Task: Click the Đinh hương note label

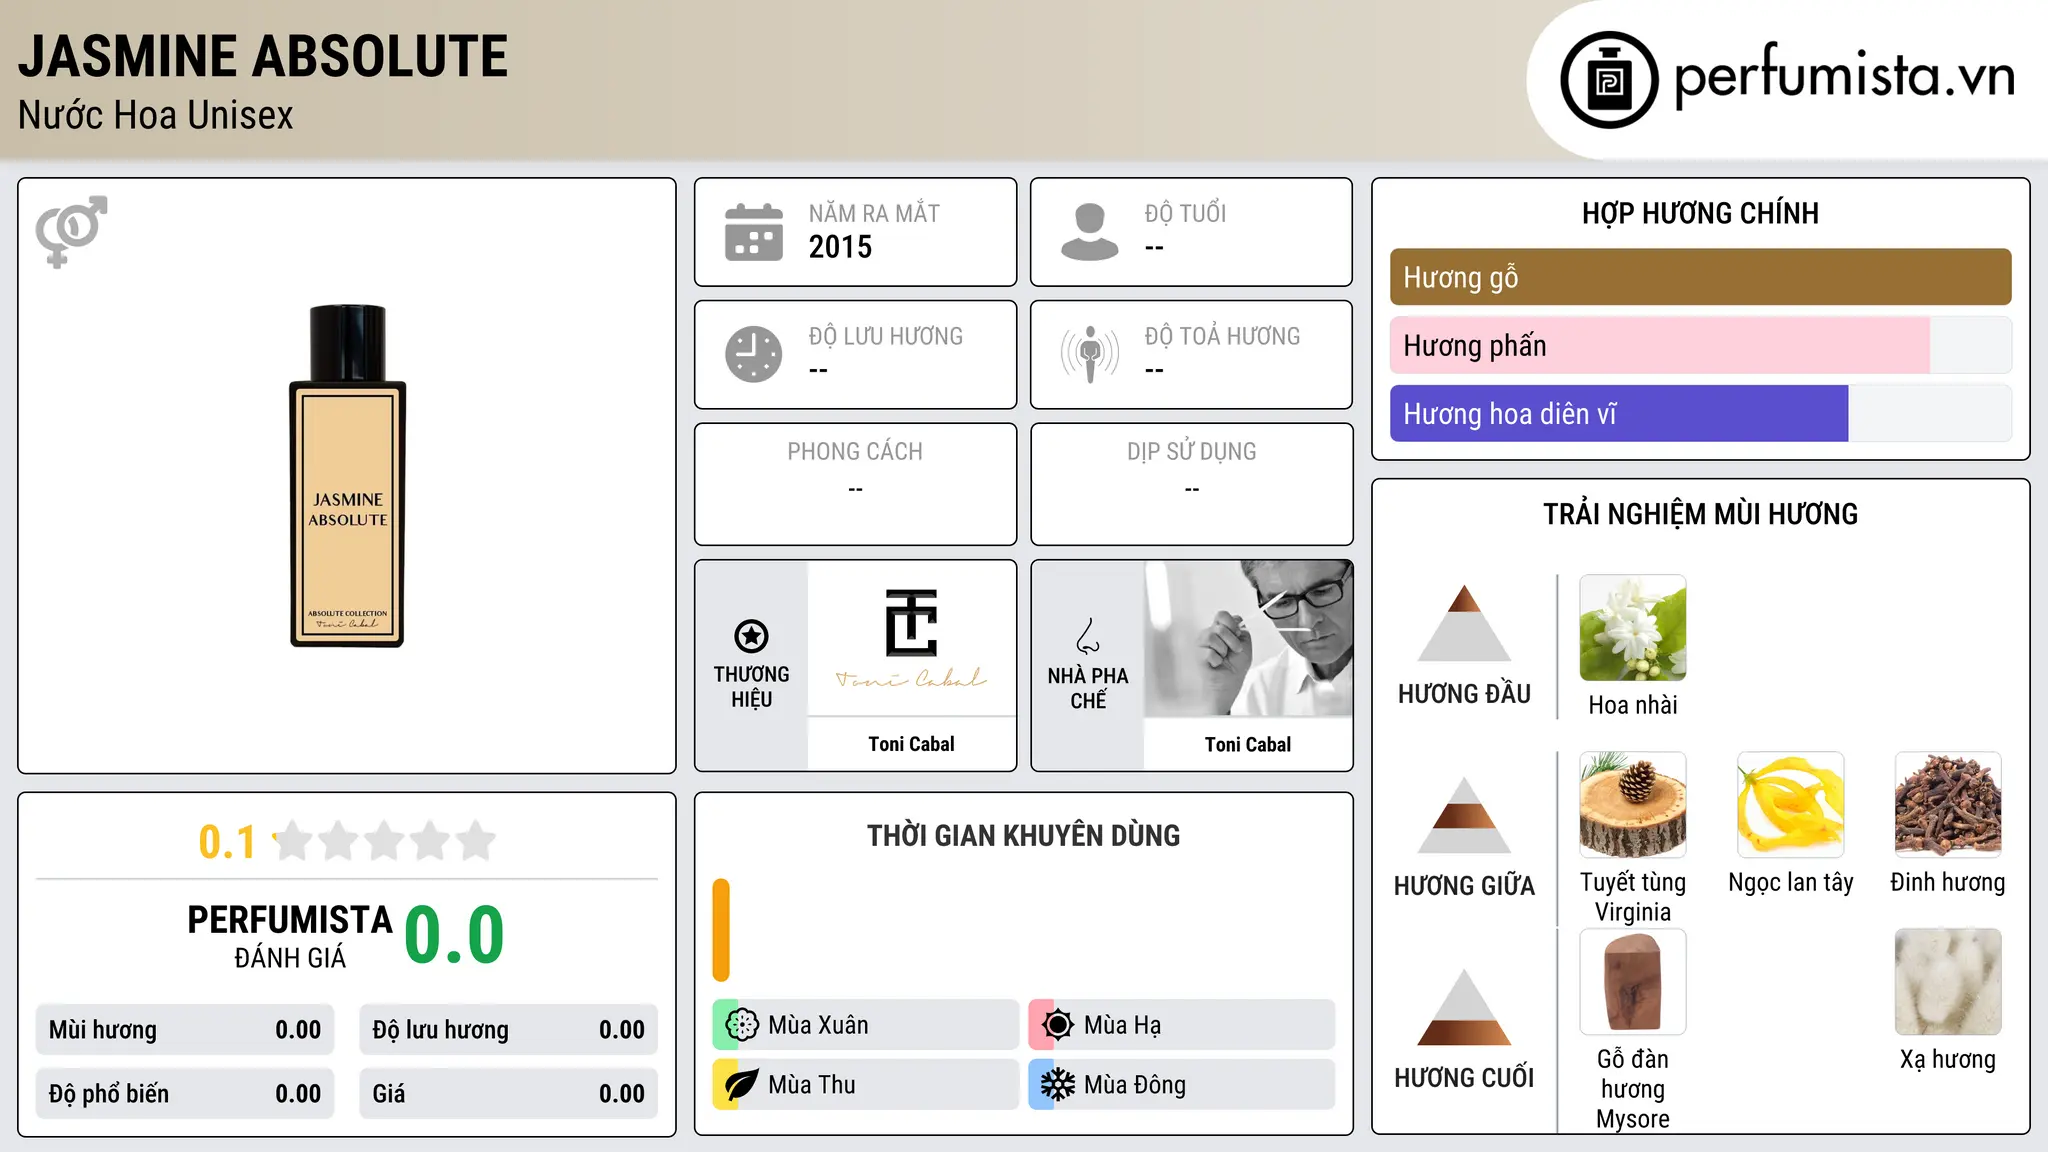Action: click(x=1948, y=882)
